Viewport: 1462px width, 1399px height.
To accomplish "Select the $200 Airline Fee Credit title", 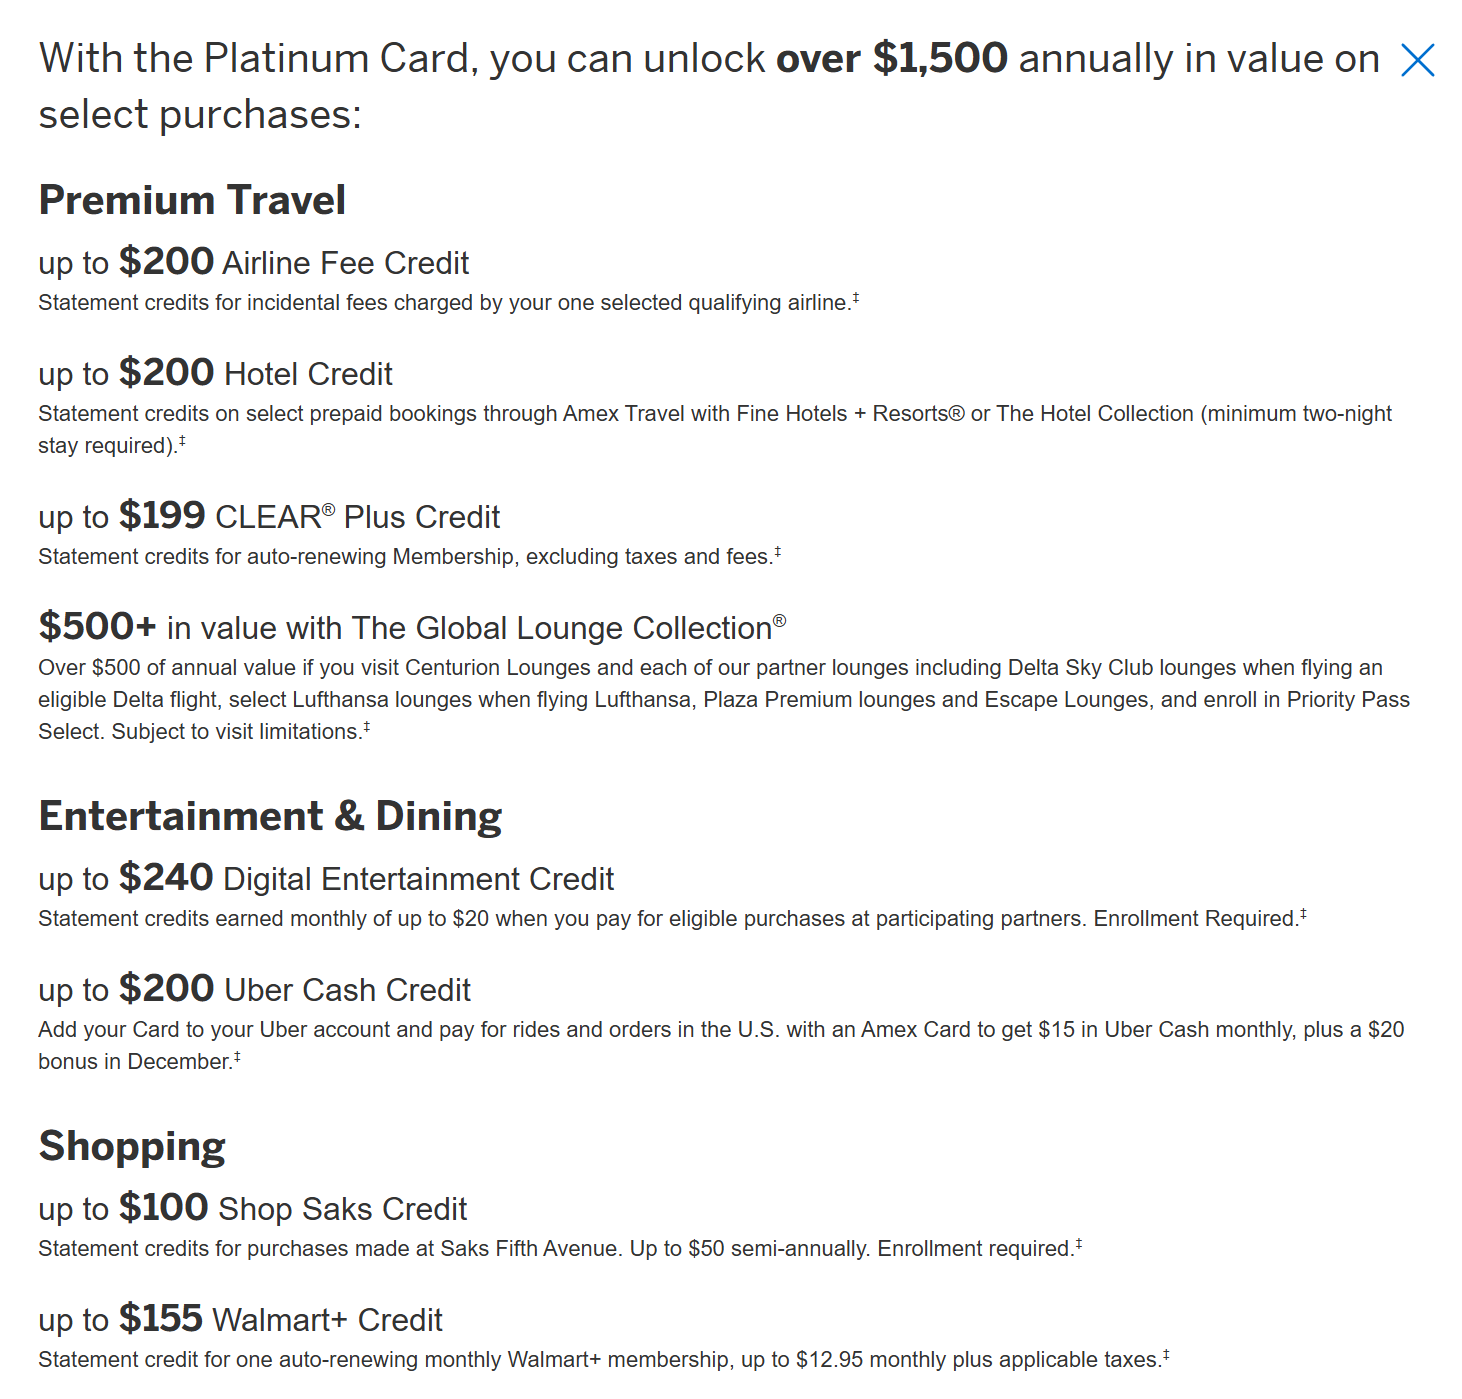I will [x=253, y=262].
